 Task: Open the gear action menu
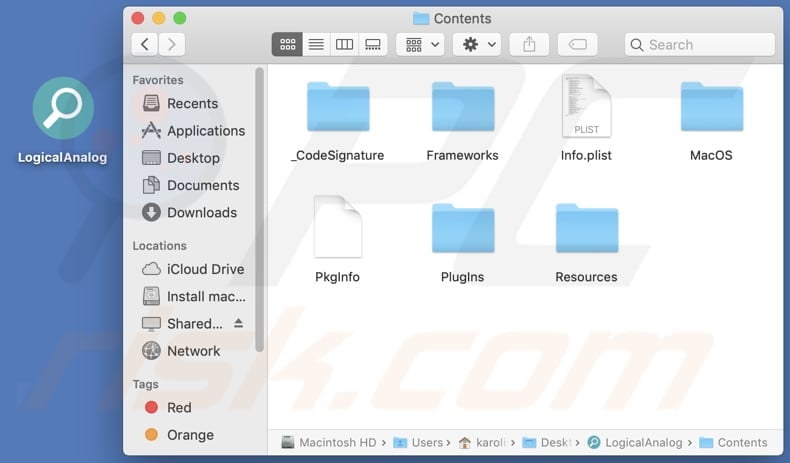pyautogui.click(x=477, y=45)
